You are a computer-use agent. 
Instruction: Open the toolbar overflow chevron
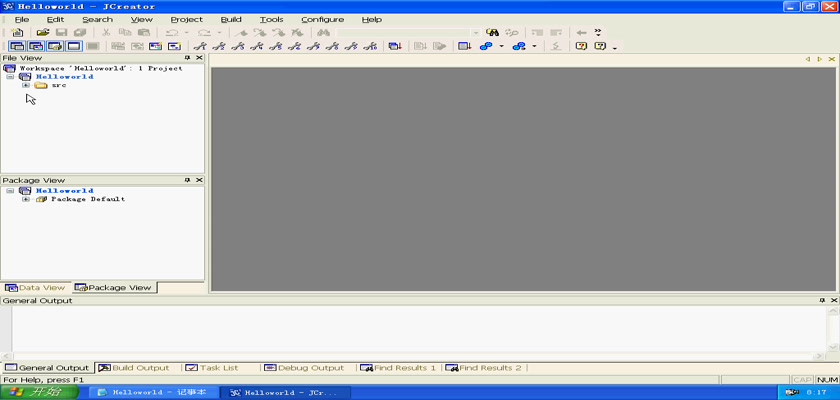598,33
